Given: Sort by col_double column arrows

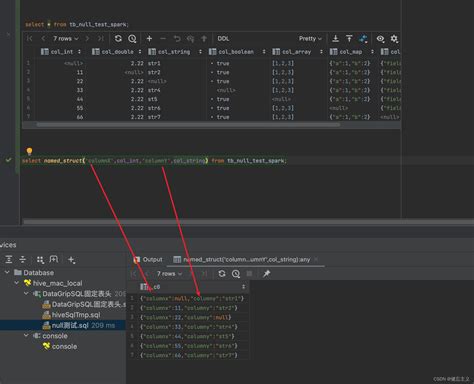Looking at the screenshot, I should click(x=140, y=52).
